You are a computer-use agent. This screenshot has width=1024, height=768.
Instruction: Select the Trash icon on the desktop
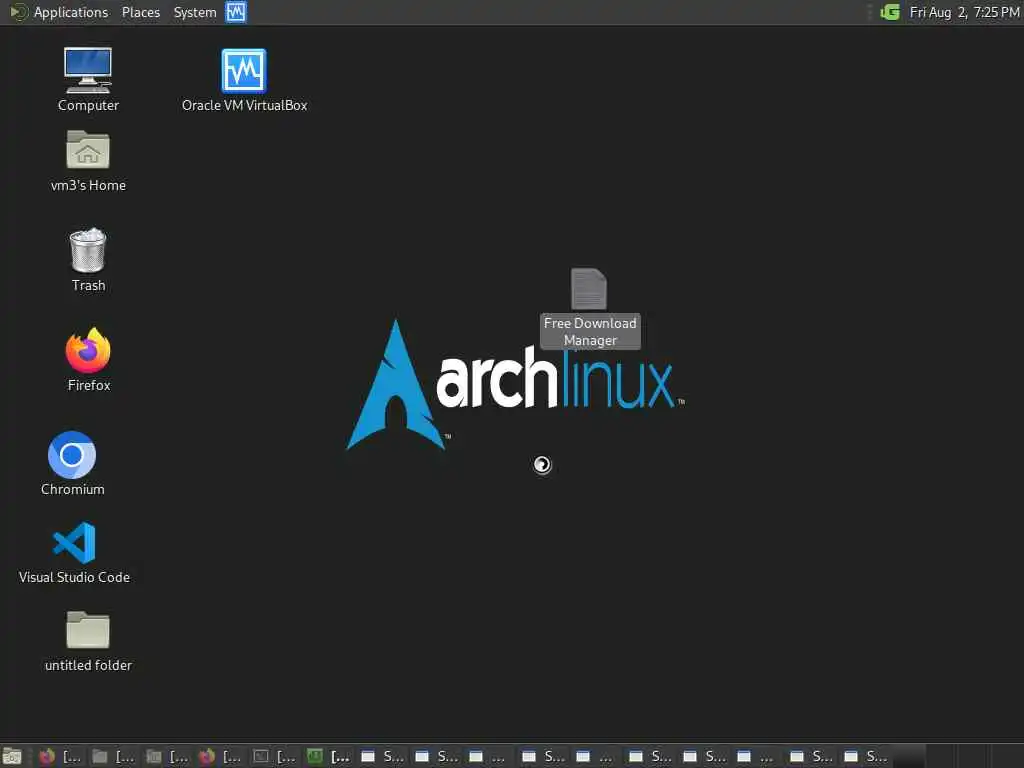(88, 259)
